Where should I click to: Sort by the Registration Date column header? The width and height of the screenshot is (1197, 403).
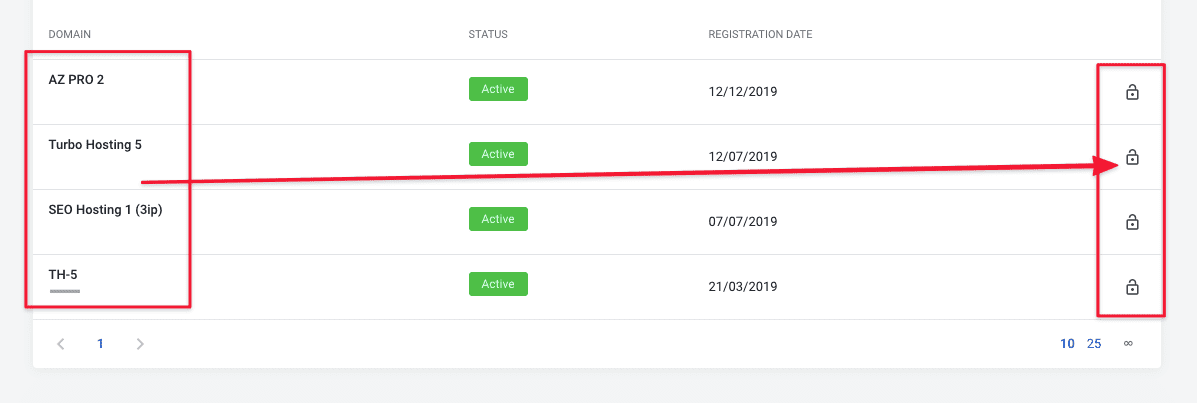coord(760,35)
